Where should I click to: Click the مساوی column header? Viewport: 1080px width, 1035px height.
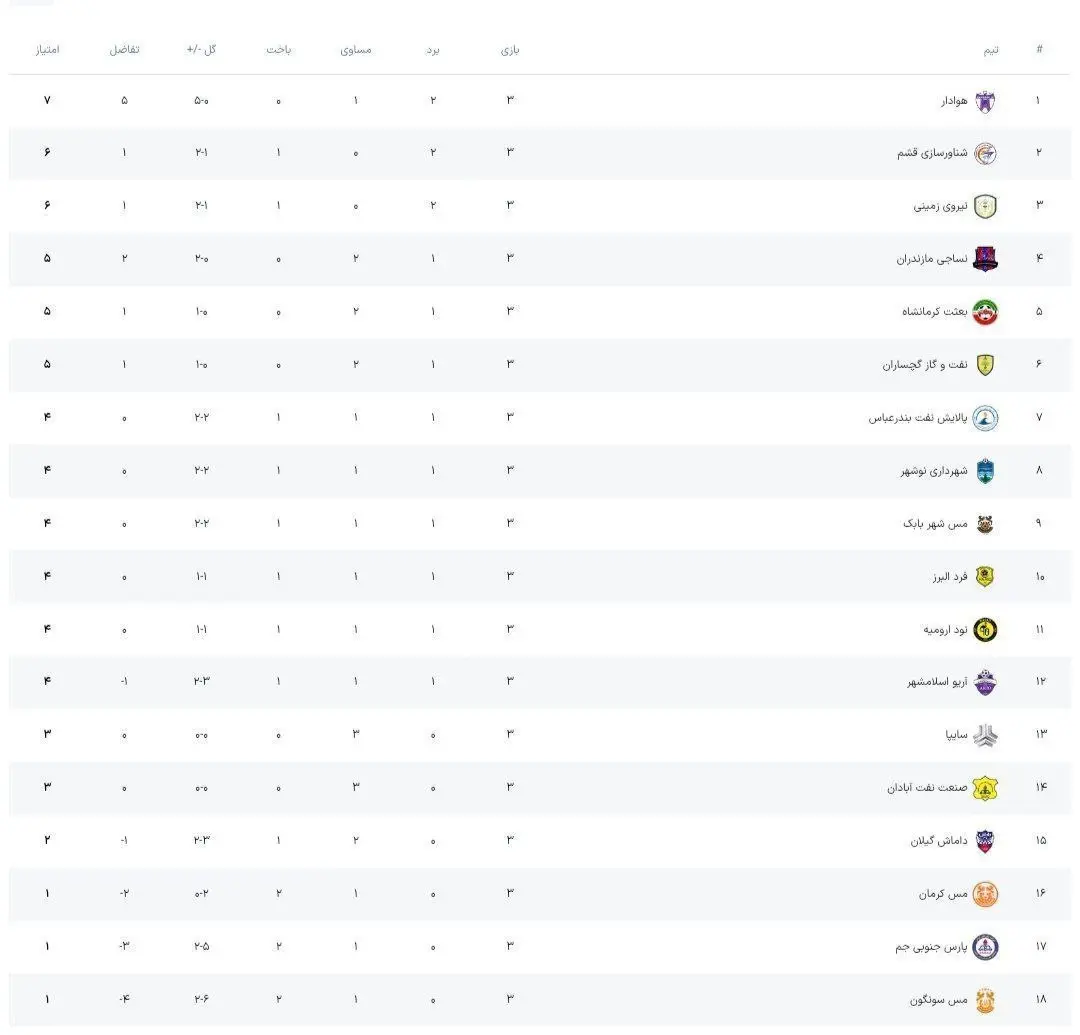[356, 50]
